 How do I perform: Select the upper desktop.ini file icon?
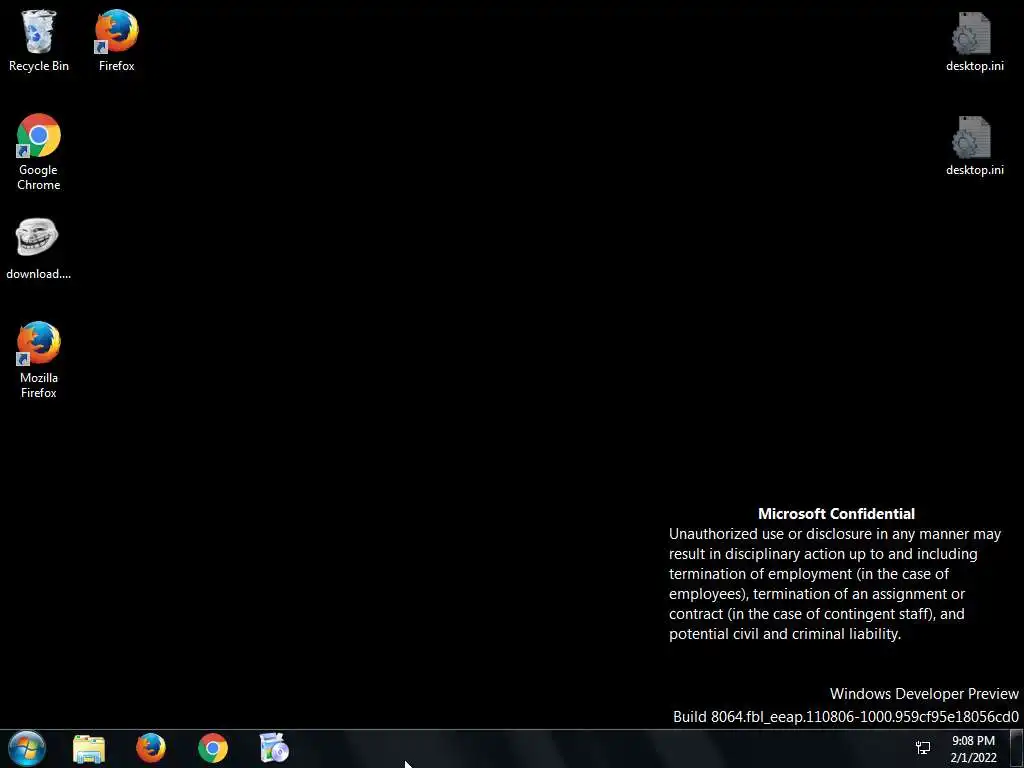coord(974,40)
